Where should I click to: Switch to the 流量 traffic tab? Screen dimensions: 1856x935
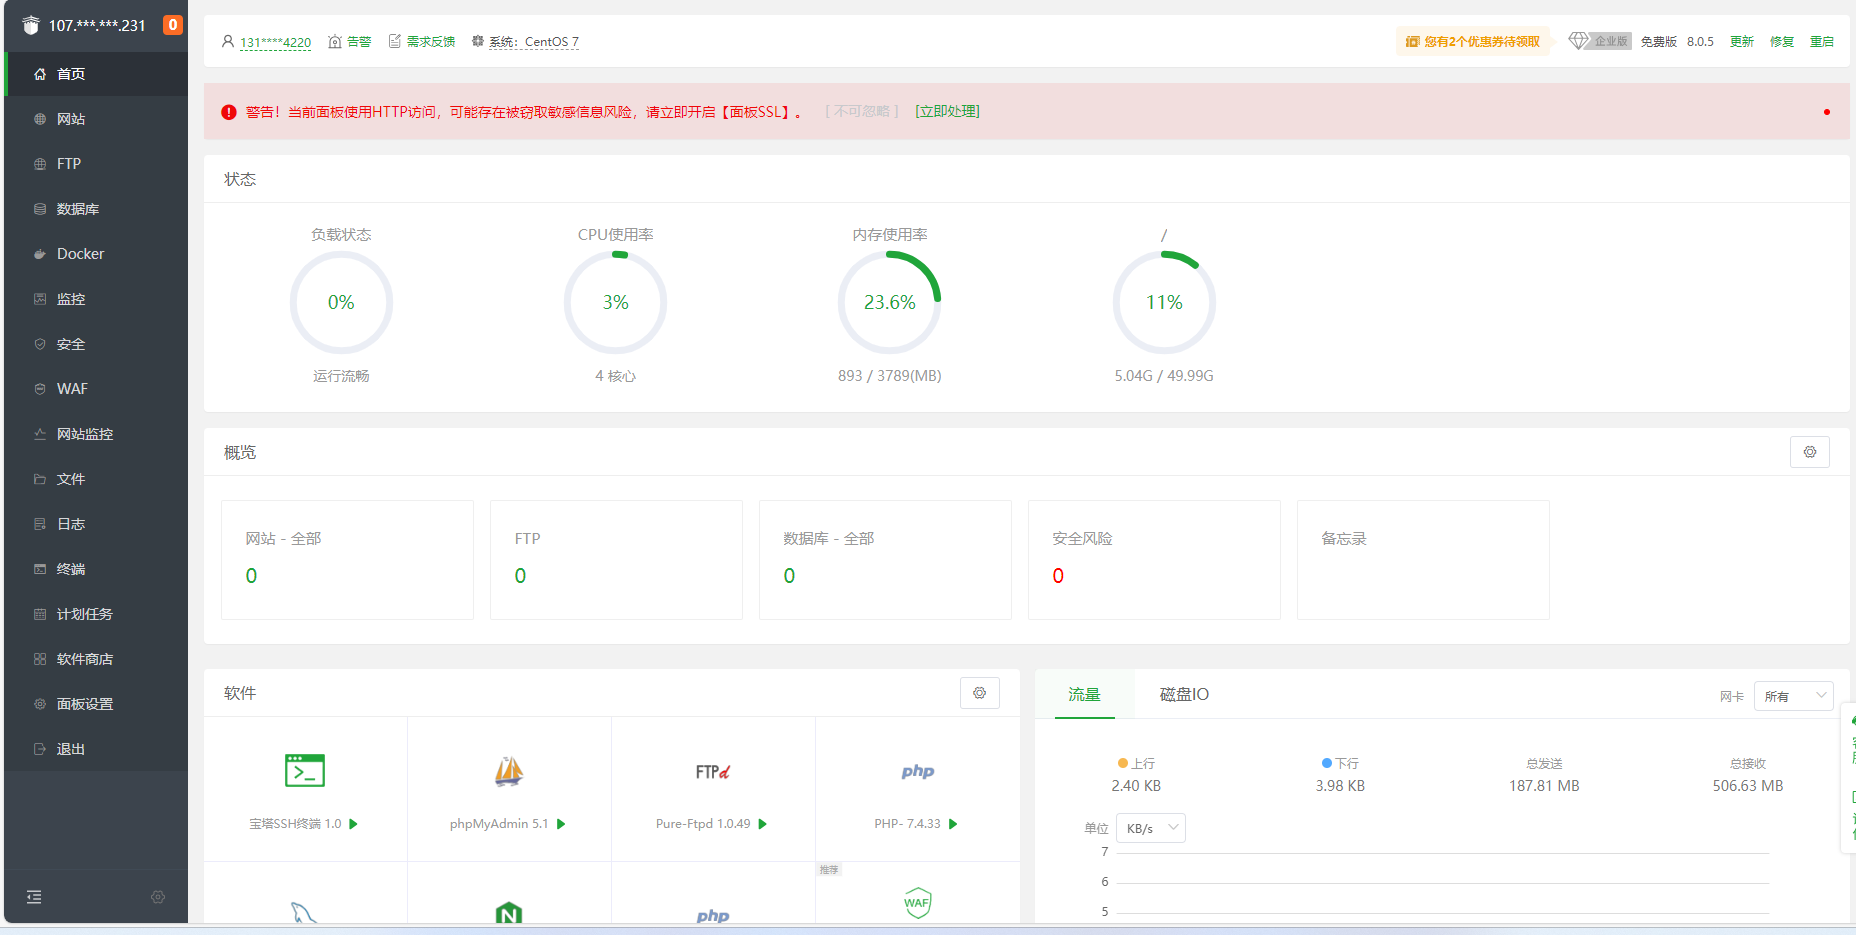(1084, 694)
